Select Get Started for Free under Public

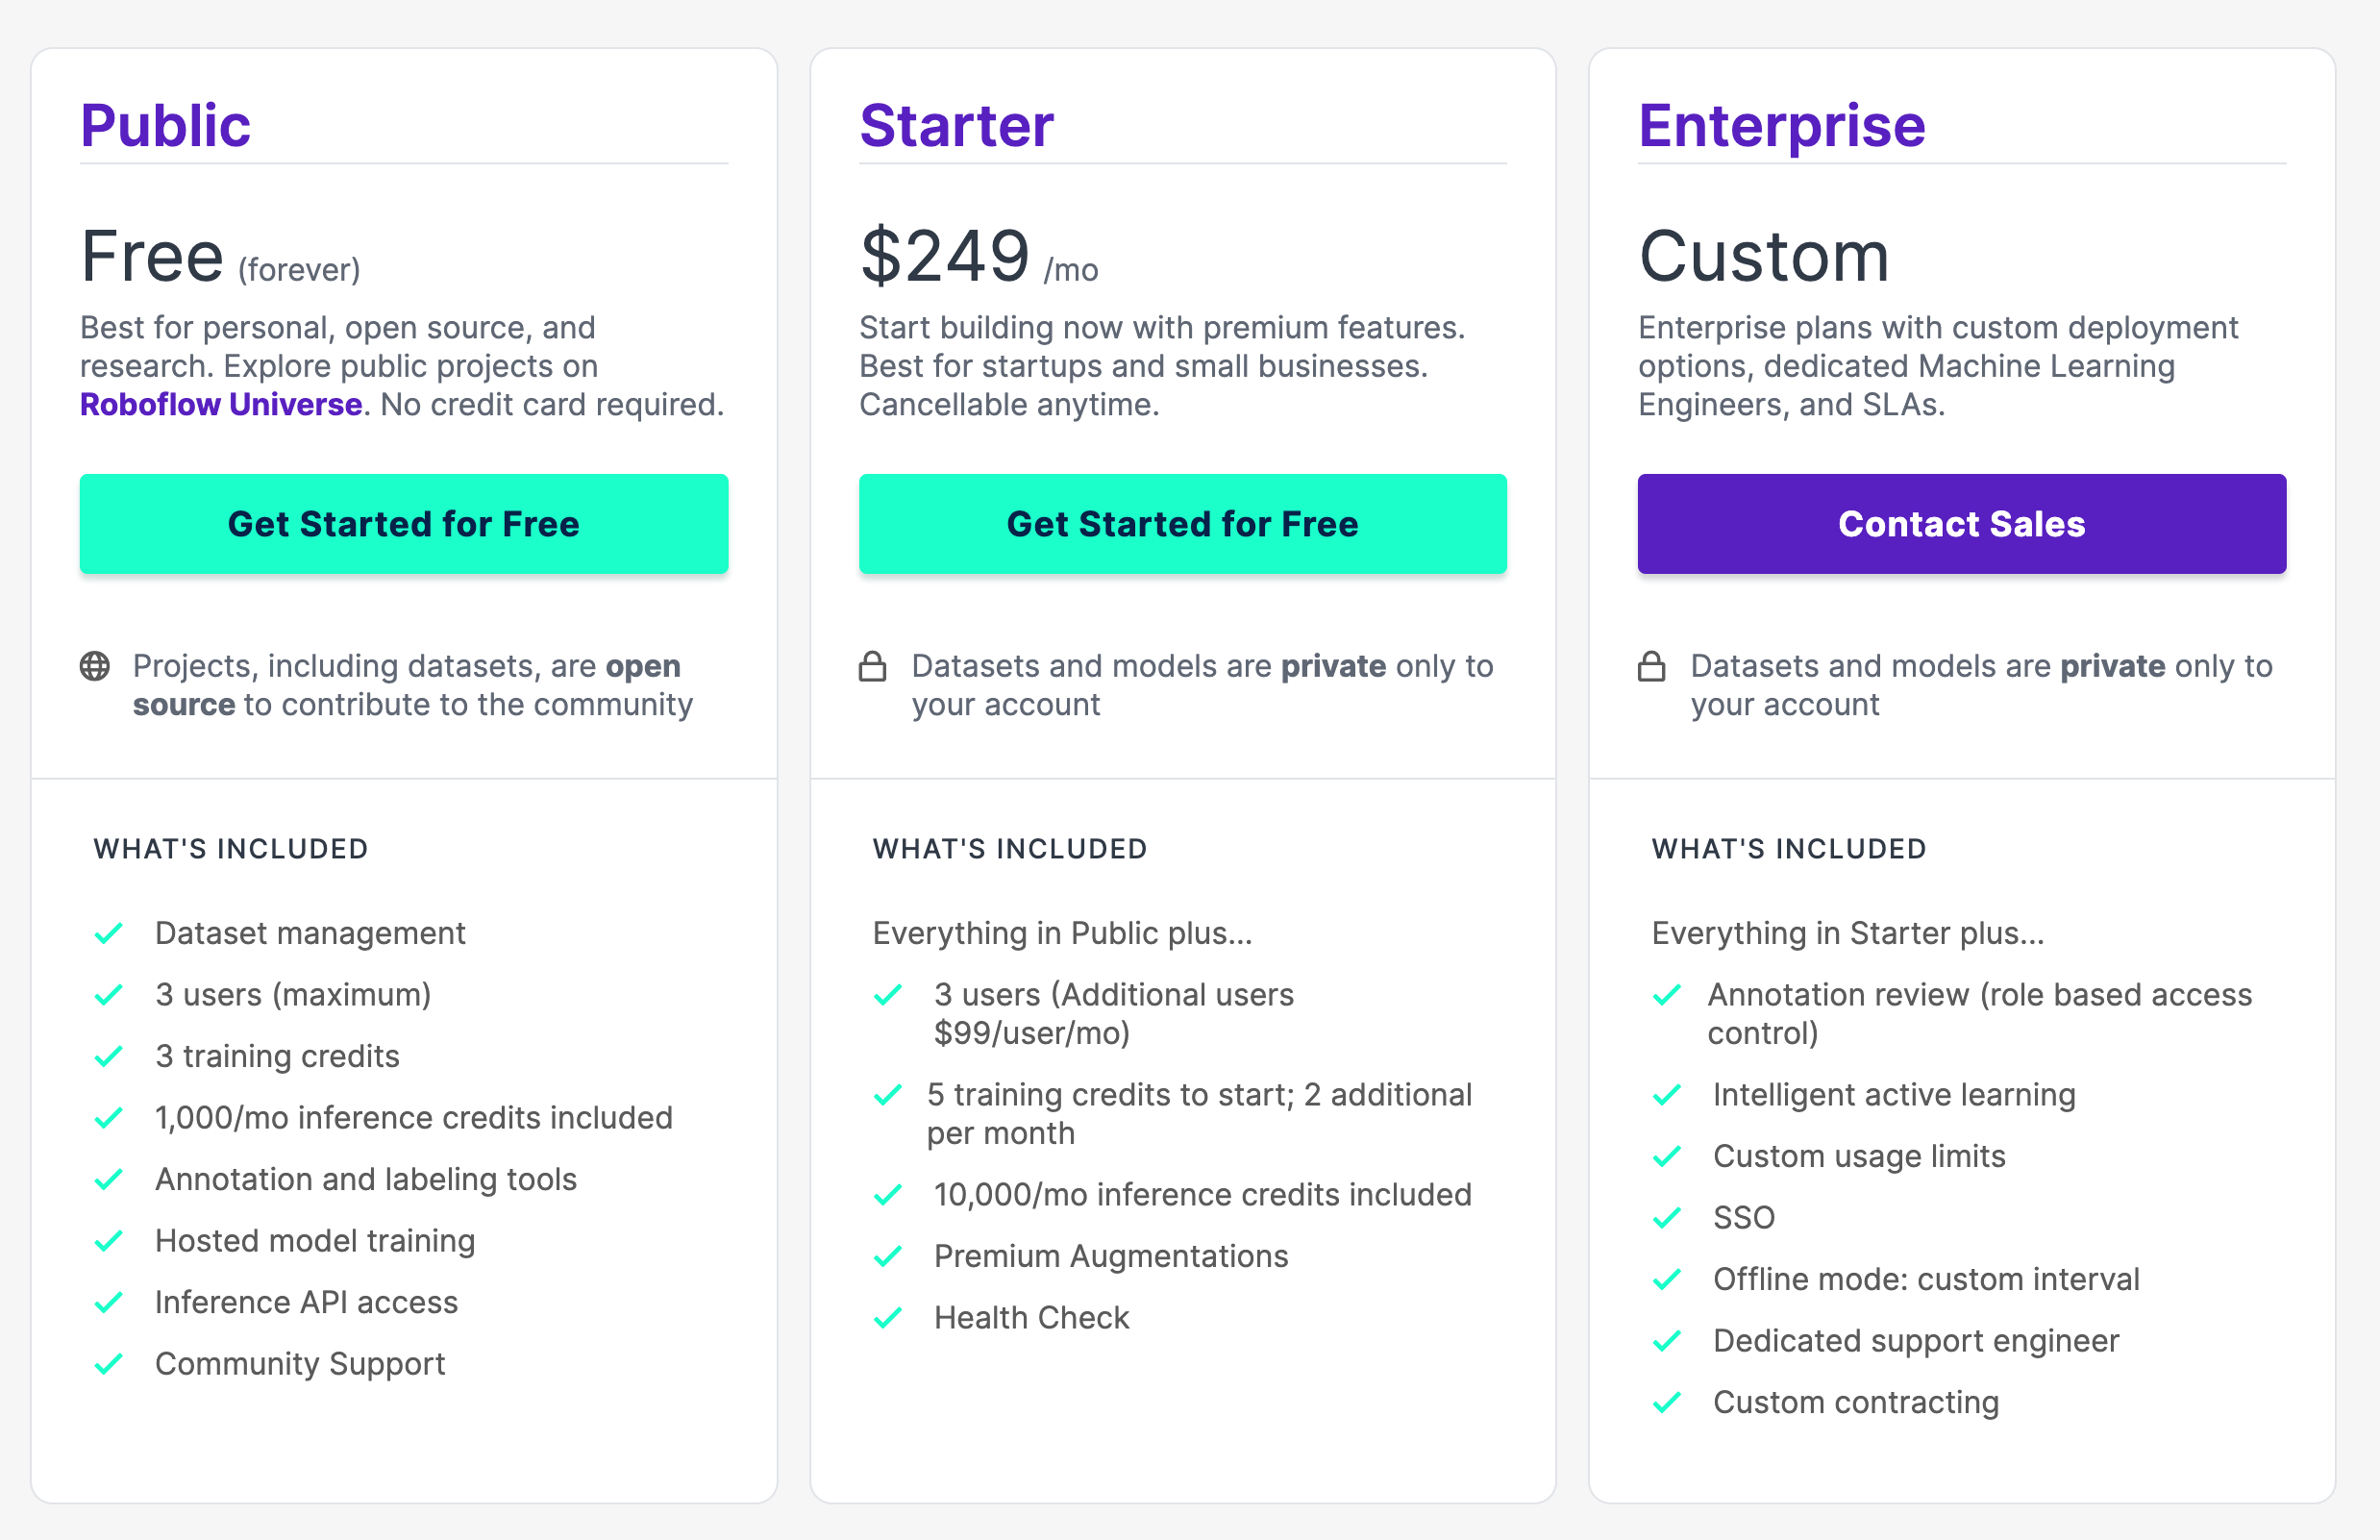click(x=403, y=523)
